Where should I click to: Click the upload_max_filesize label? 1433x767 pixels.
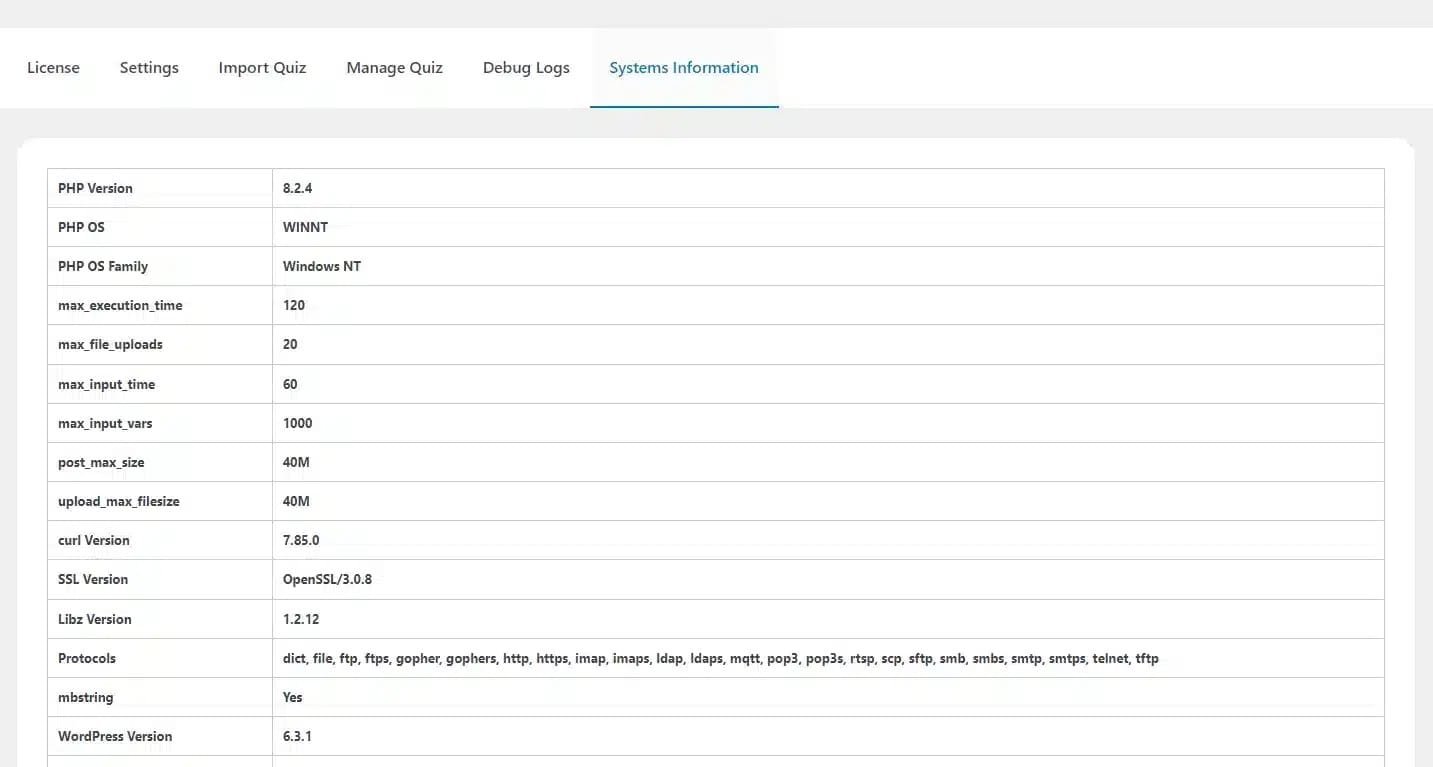click(119, 501)
